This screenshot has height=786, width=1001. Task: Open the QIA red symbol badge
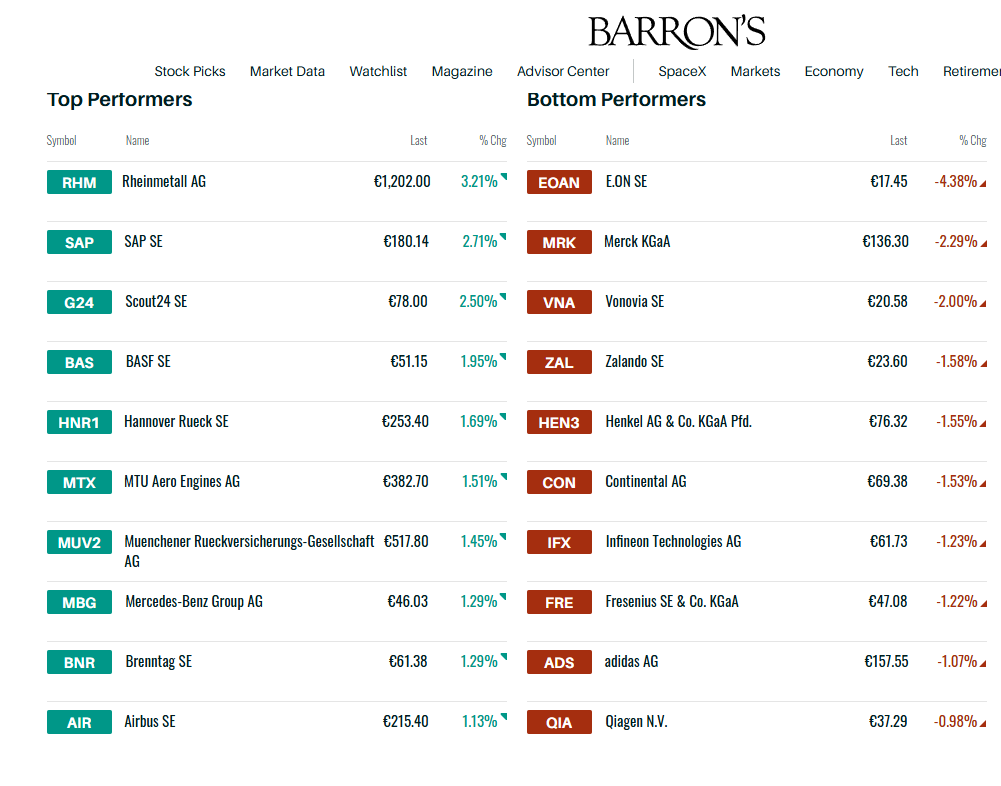(x=559, y=722)
